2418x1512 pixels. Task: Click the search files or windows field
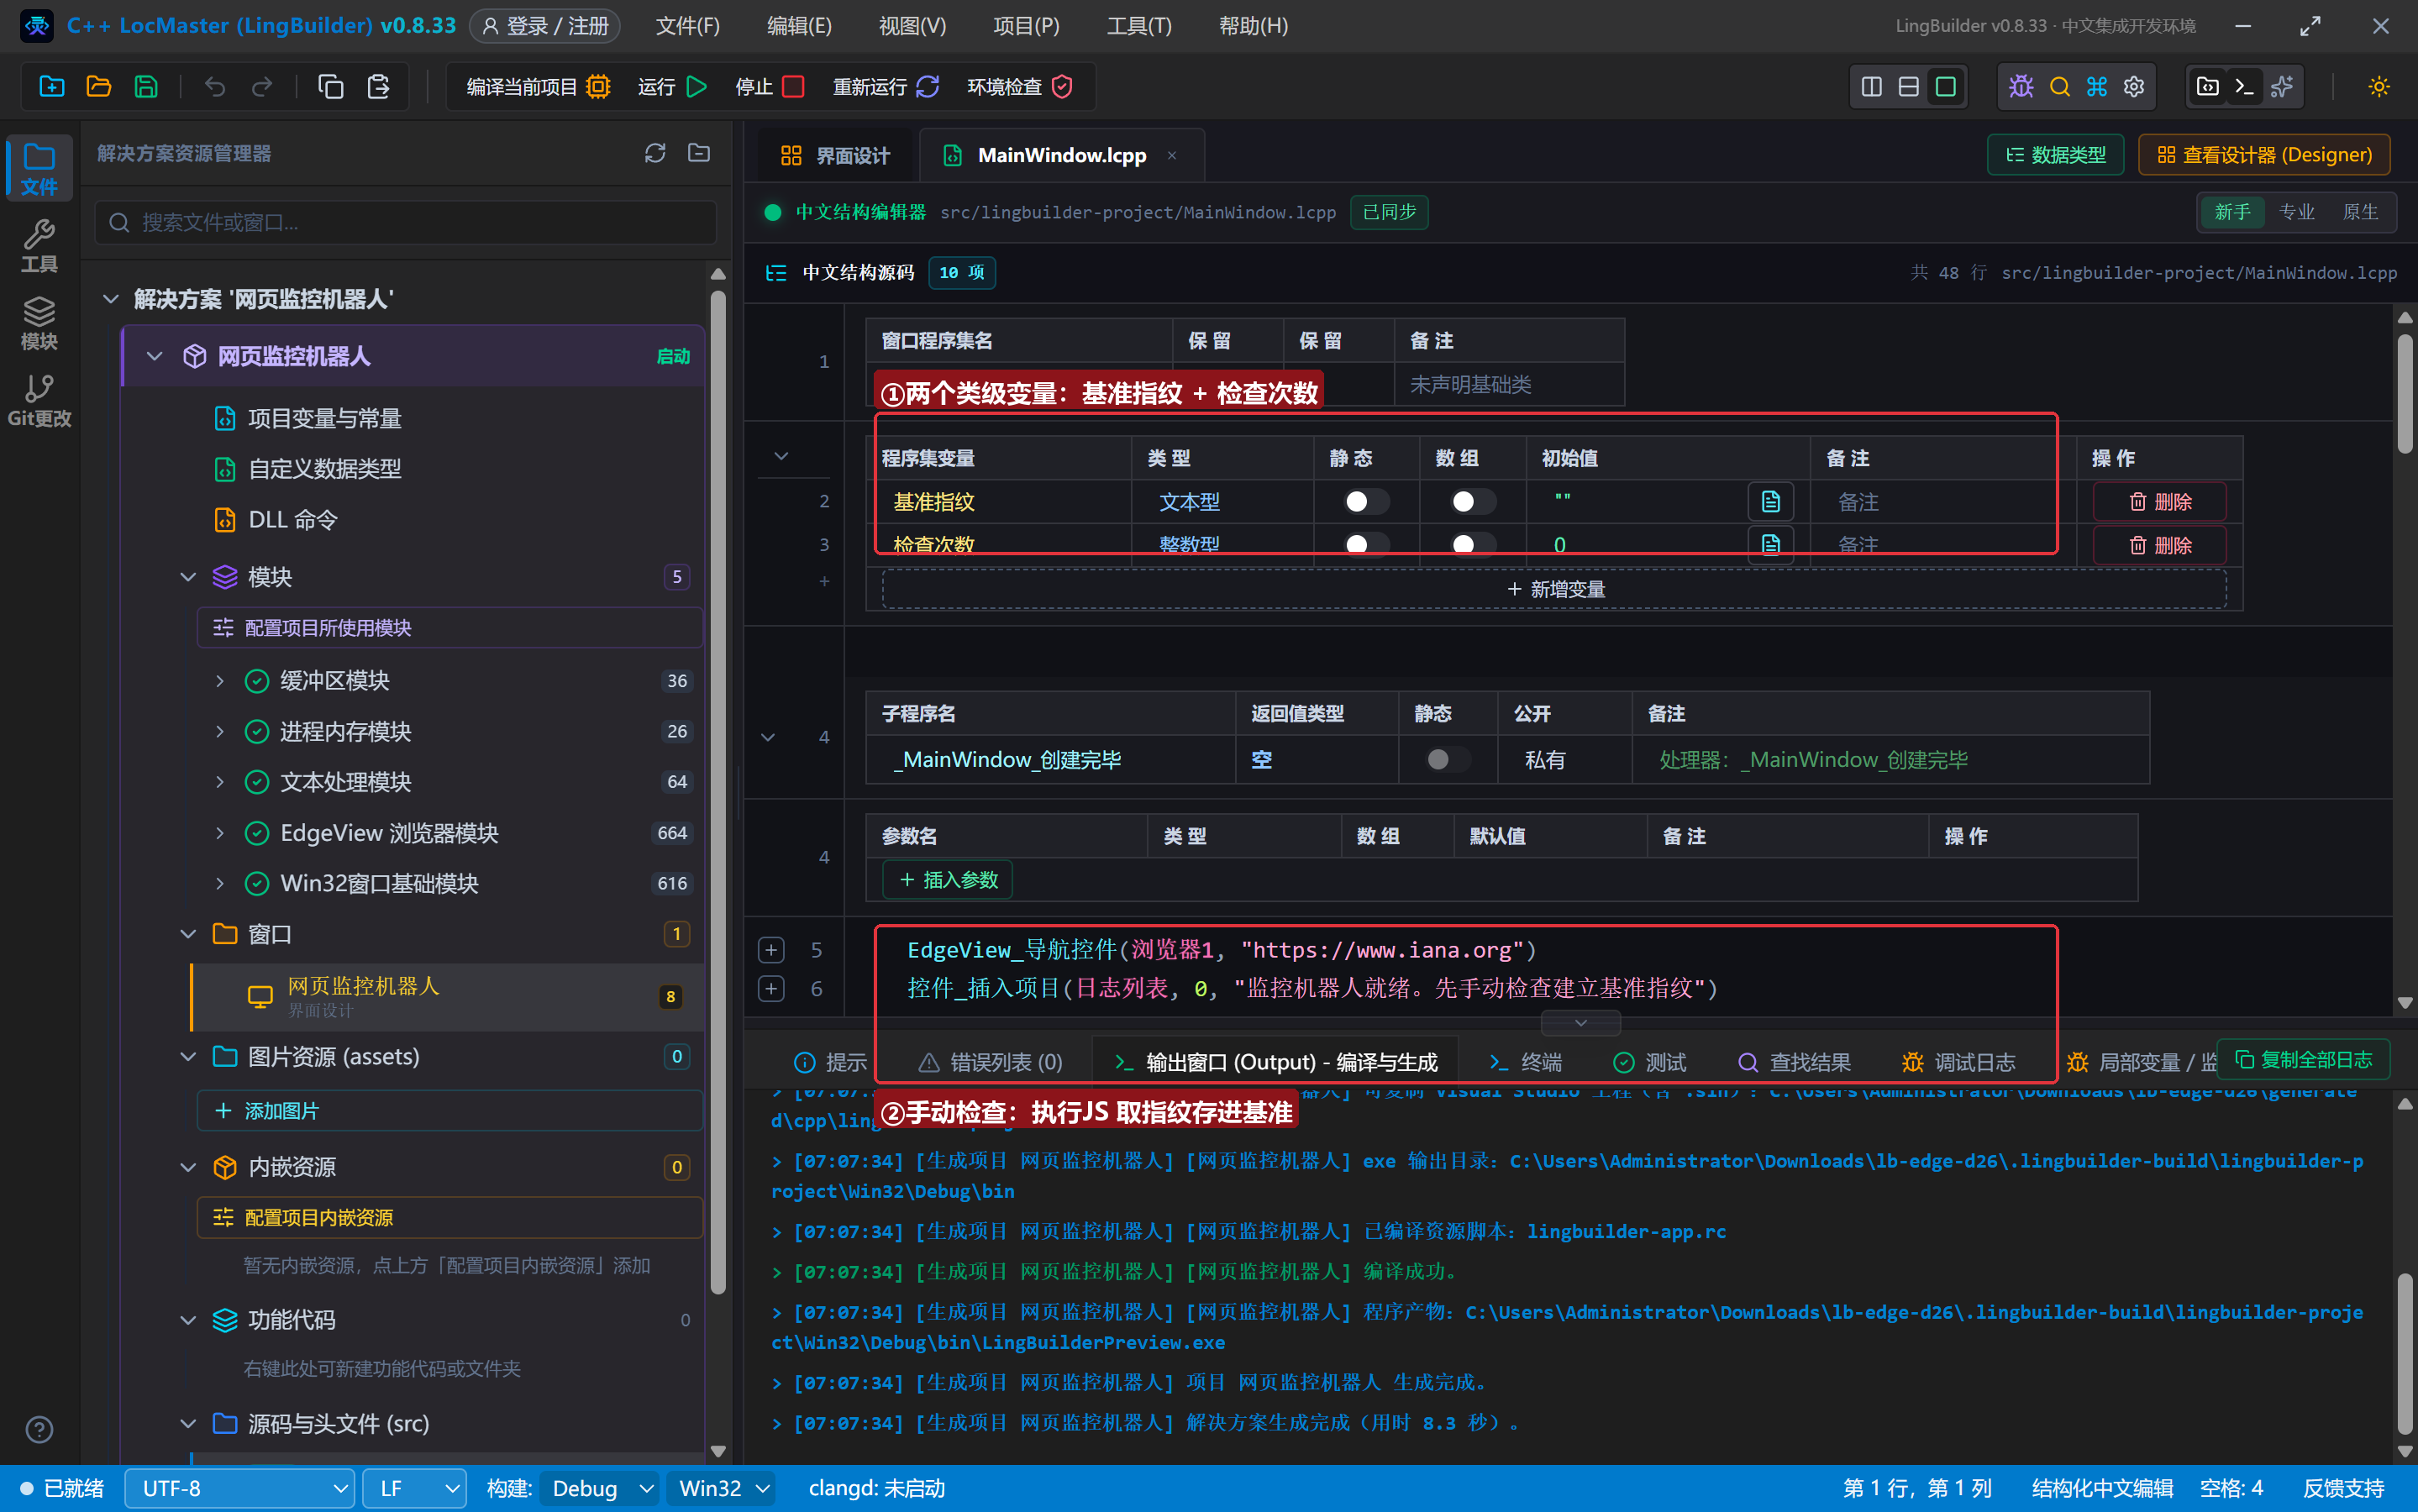[x=406, y=222]
